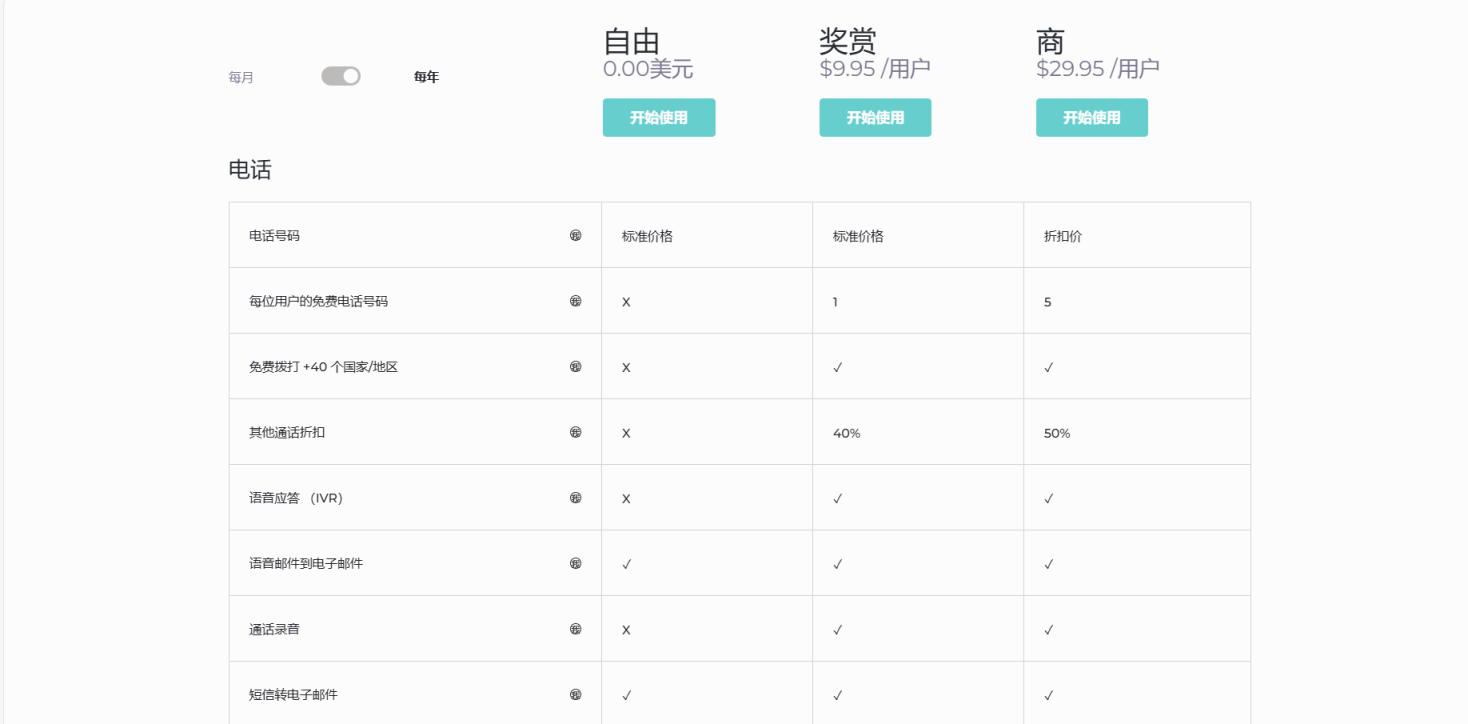Click info icon beside 语音邮件到电子邮件
The image size is (1468, 724).
point(576,563)
